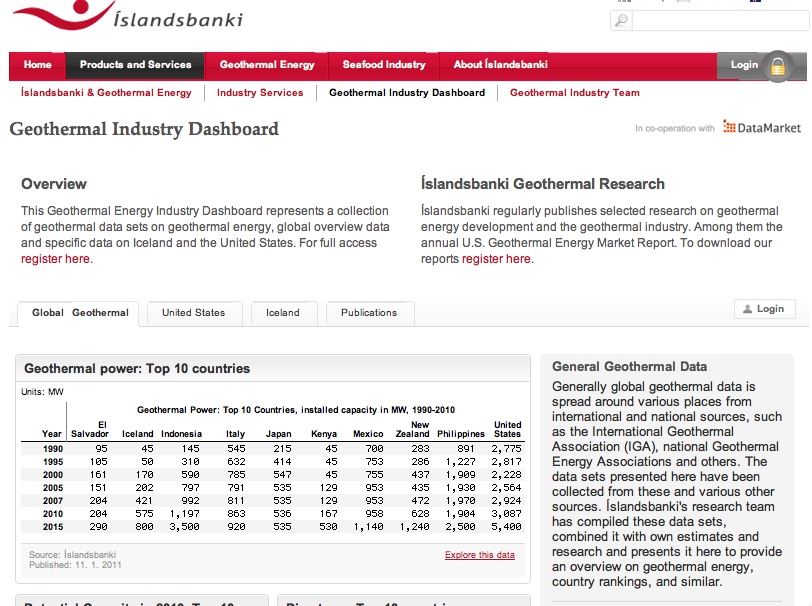Go to the Industry Services page
Screen dimensions: 812x606
click(x=260, y=93)
